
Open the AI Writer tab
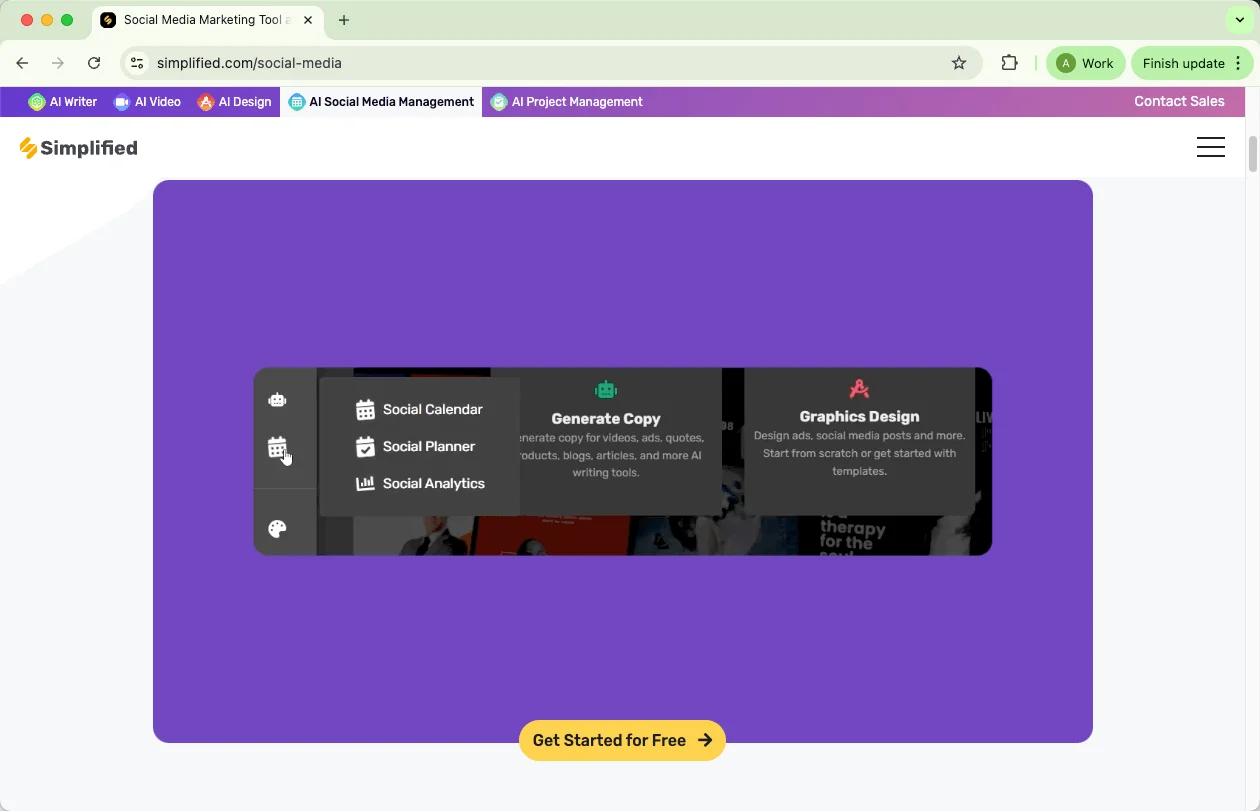(x=63, y=102)
